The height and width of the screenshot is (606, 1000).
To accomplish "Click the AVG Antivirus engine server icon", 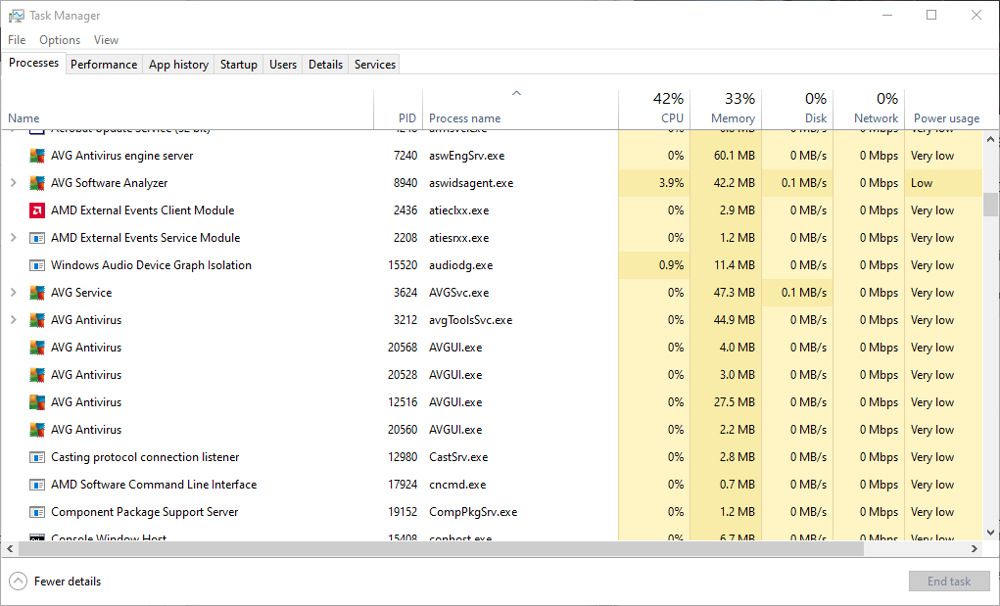I will [x=37, y=156].
